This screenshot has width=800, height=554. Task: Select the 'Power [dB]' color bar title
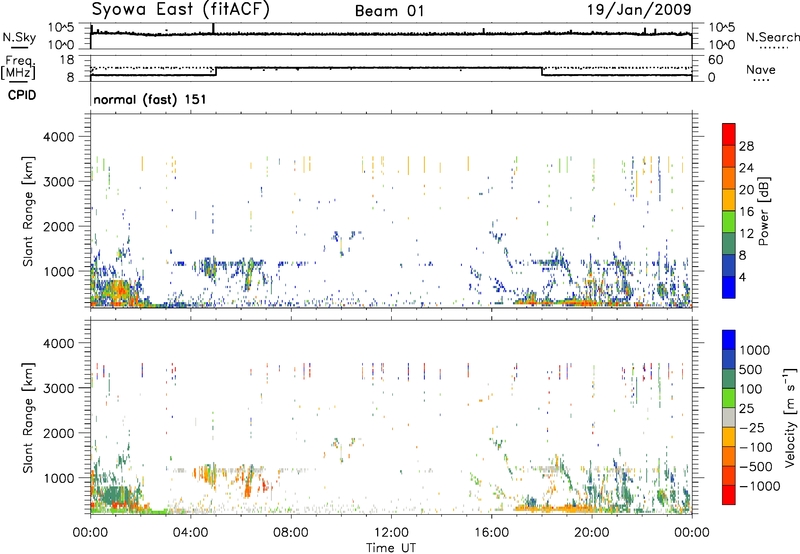pyautogui.click(x=763, y=211)
